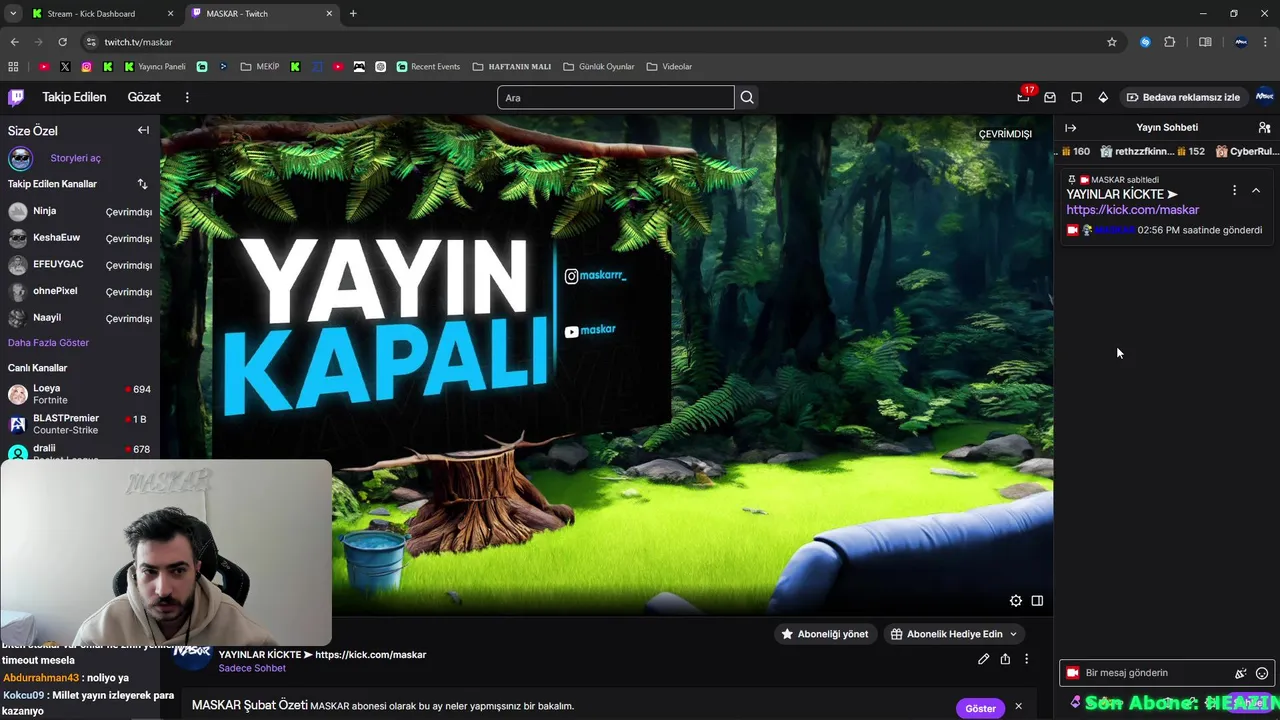
Task: Open X bookmark icon
Action: [65, 67]
